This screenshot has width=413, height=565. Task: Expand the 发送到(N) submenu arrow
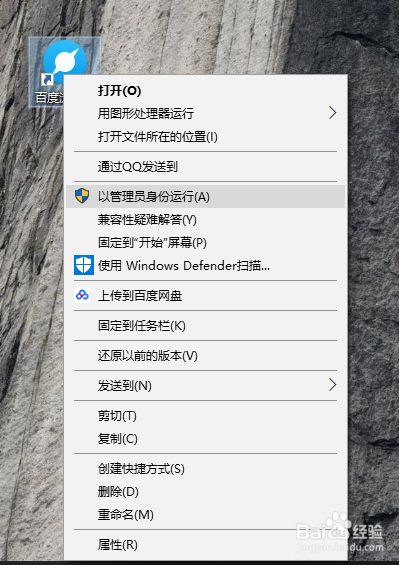332,385
